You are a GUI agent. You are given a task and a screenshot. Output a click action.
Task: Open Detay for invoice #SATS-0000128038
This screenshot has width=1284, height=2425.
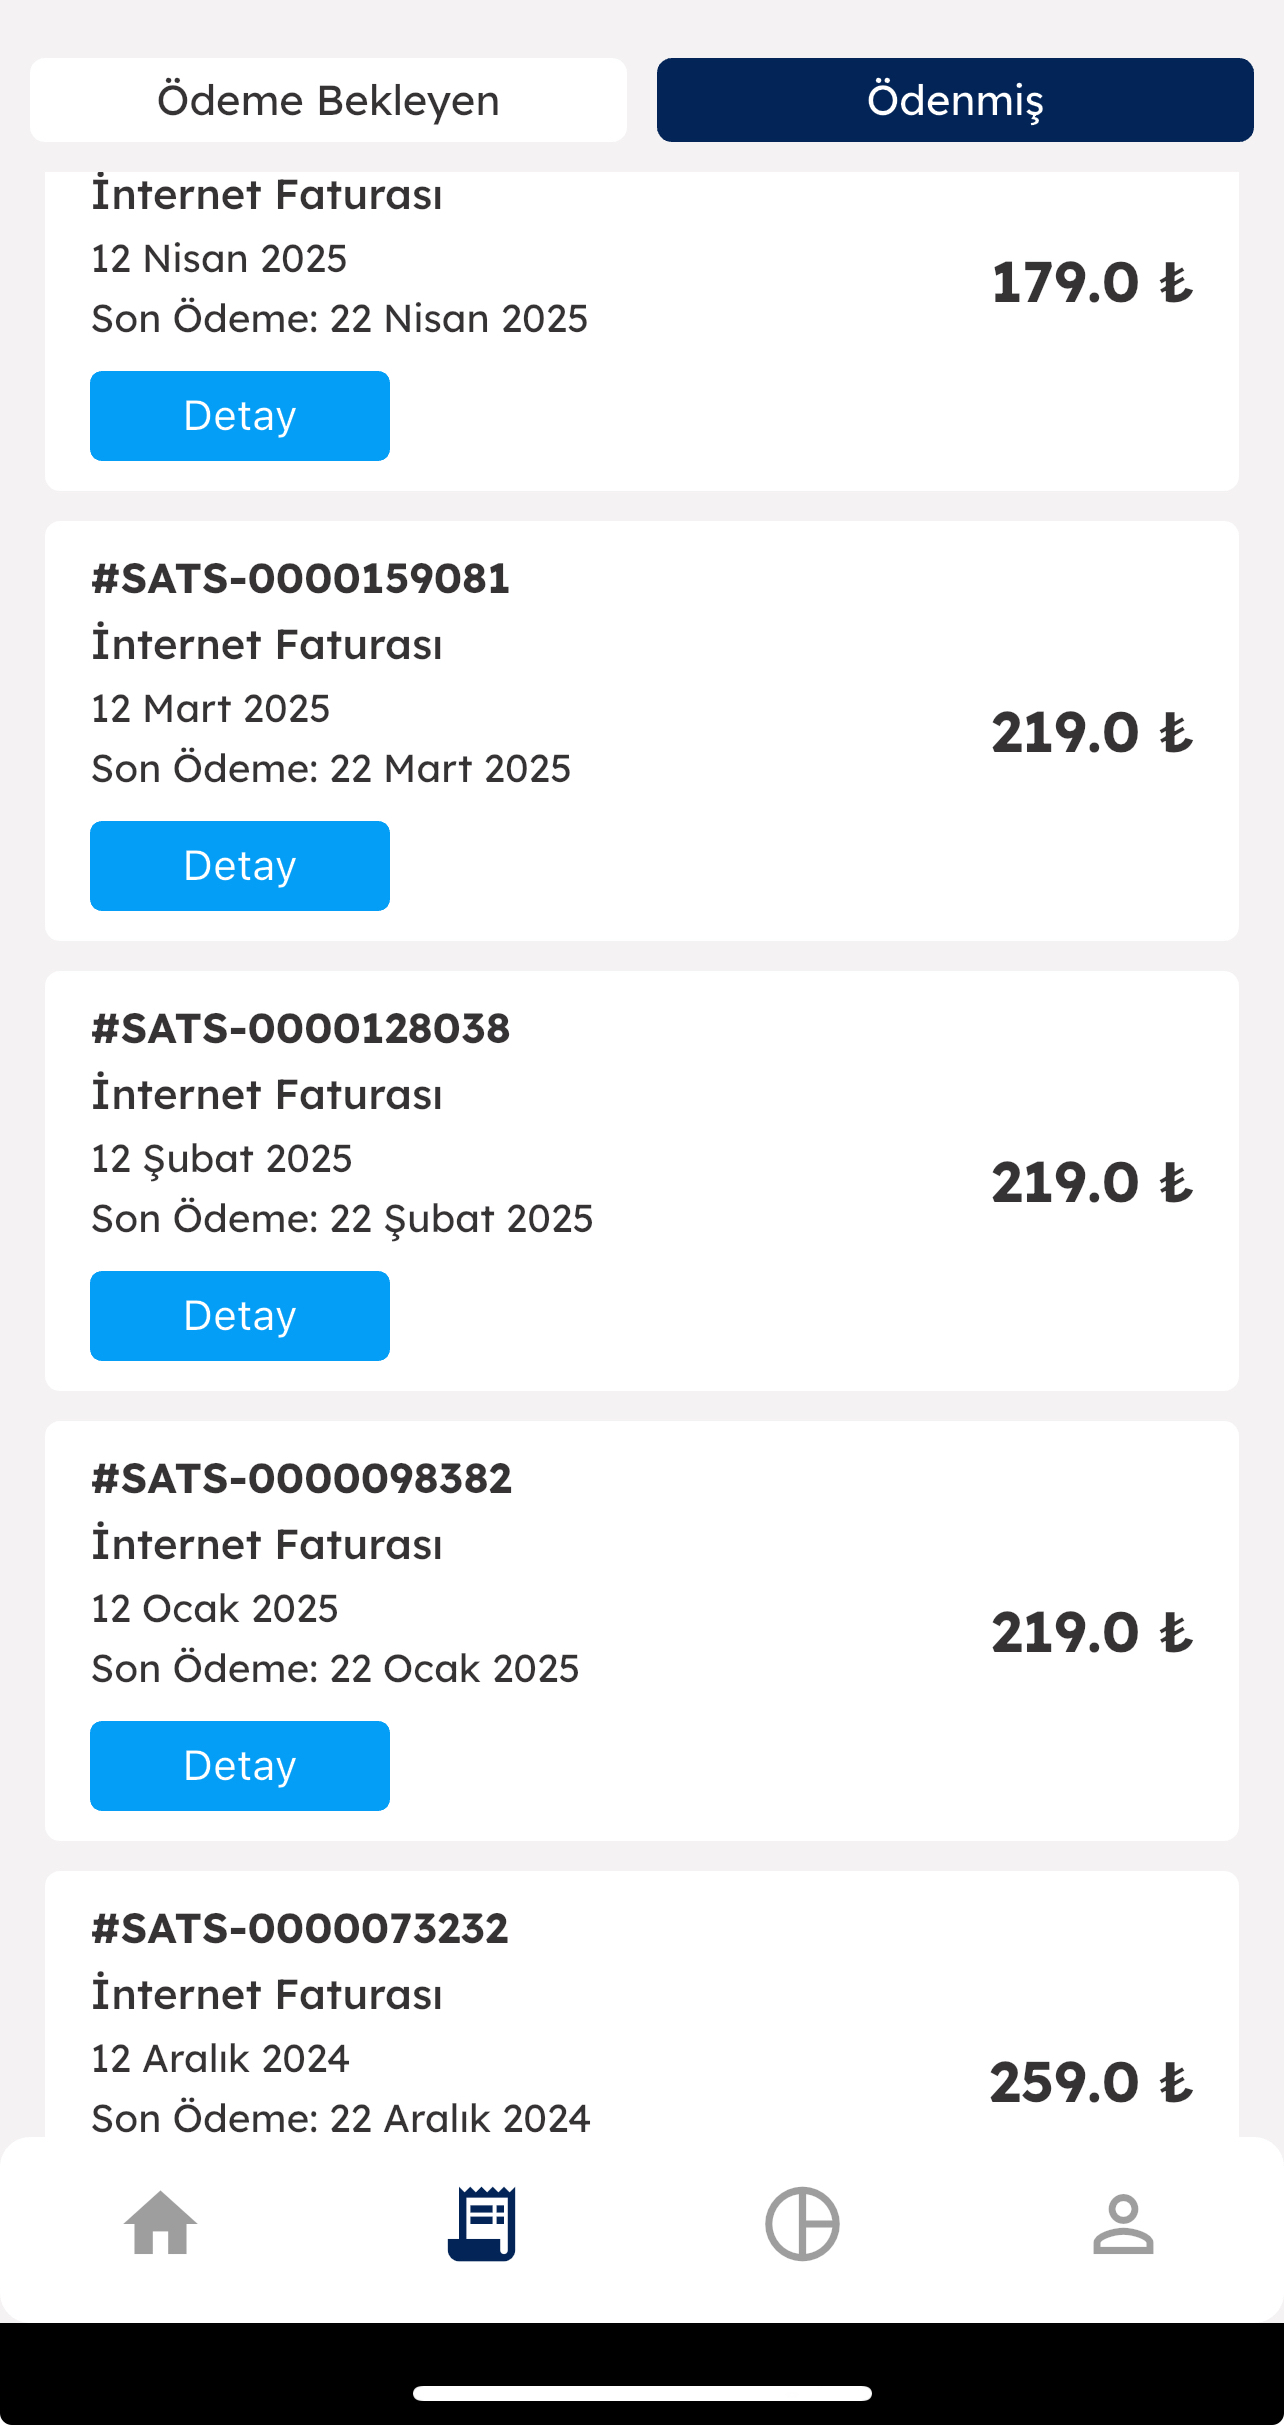pyautogui.click(x=240, y=1316)
